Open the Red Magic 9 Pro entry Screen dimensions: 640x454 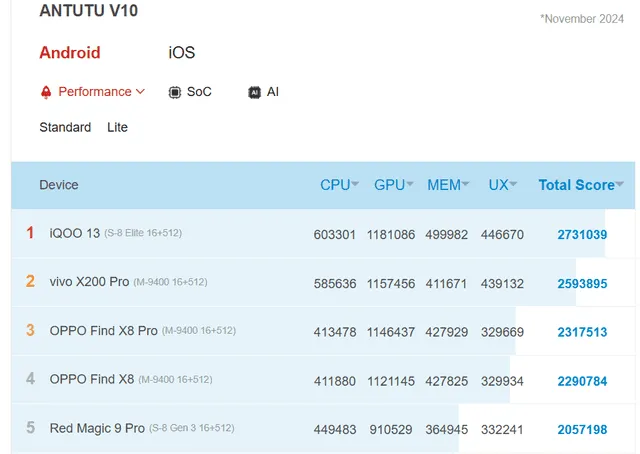[x=97, y=428]
